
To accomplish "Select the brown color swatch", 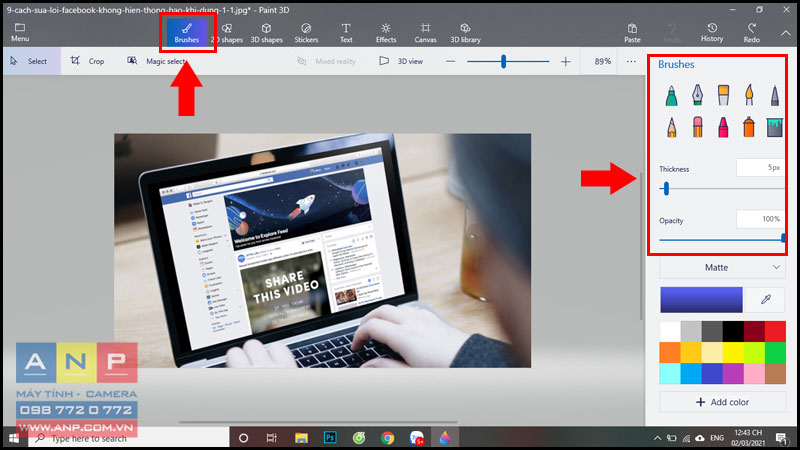I will pyautogui.click(x=775, y=373).
